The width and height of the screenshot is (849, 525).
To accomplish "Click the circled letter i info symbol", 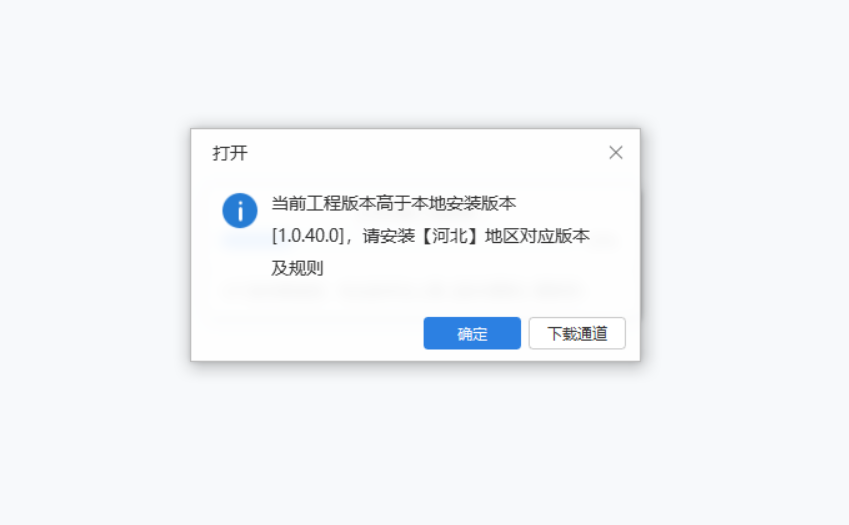I will (x=240, y=211).
